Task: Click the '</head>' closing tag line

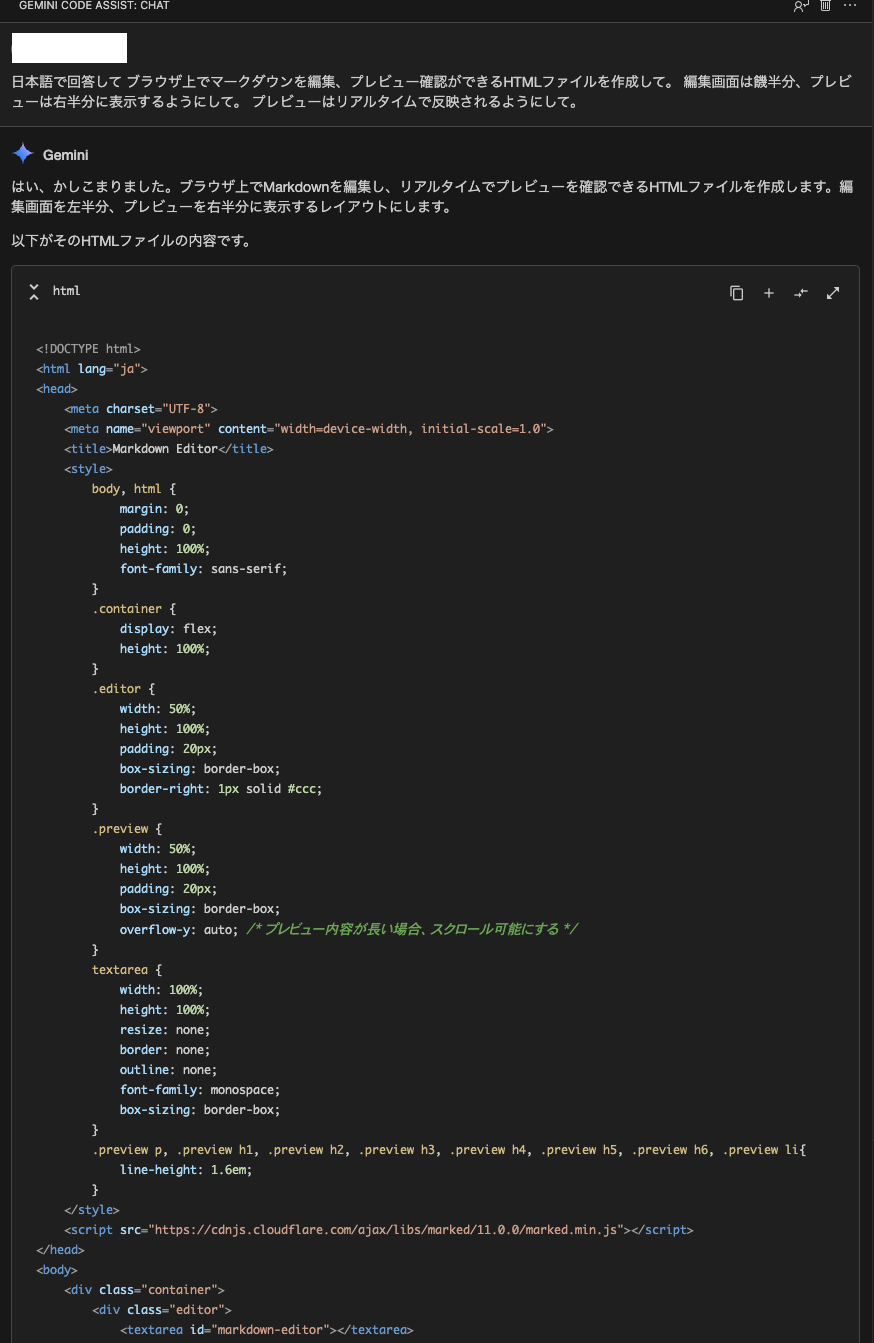Action: pos(60,1250)
